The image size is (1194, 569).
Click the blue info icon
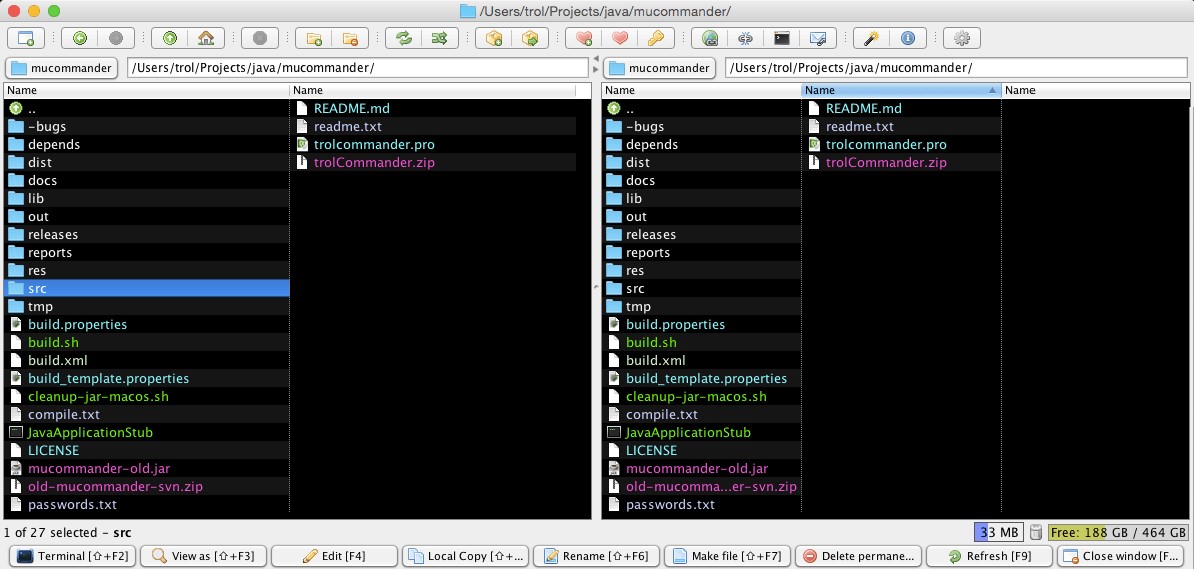pos(907,38)
